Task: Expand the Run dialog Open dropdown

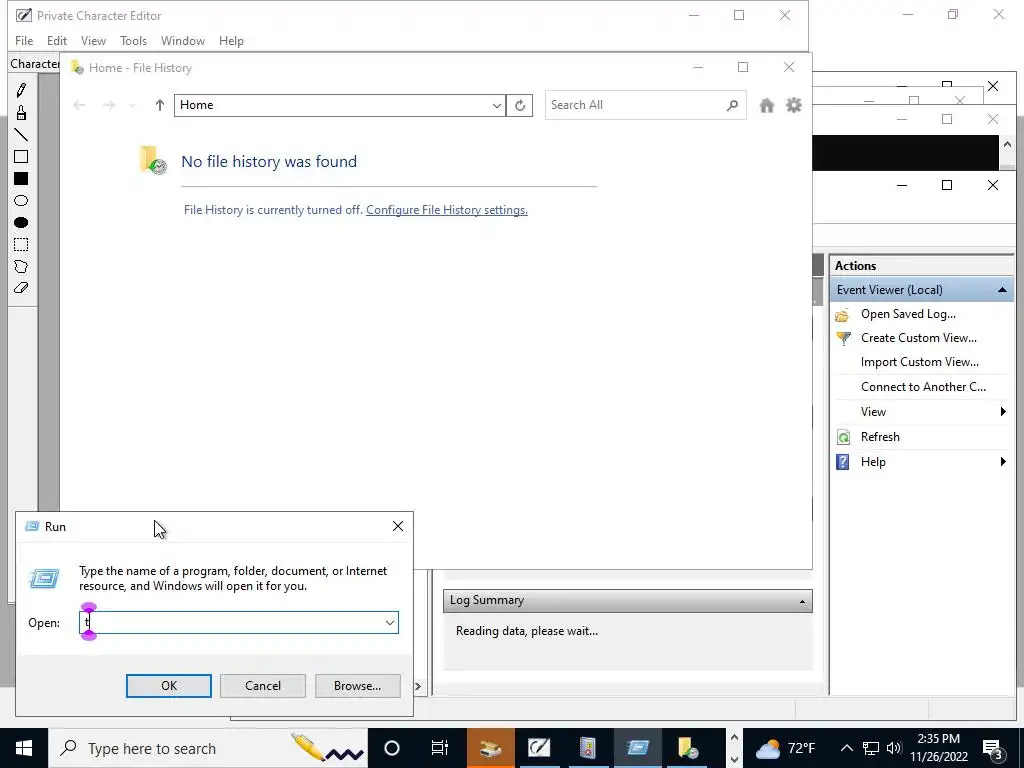Action: pos(390,623)
